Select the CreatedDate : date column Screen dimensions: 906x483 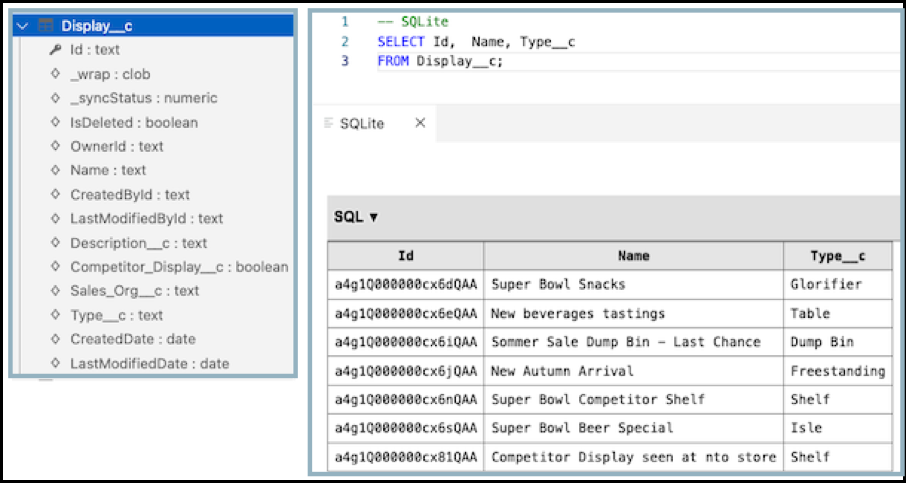133,339
